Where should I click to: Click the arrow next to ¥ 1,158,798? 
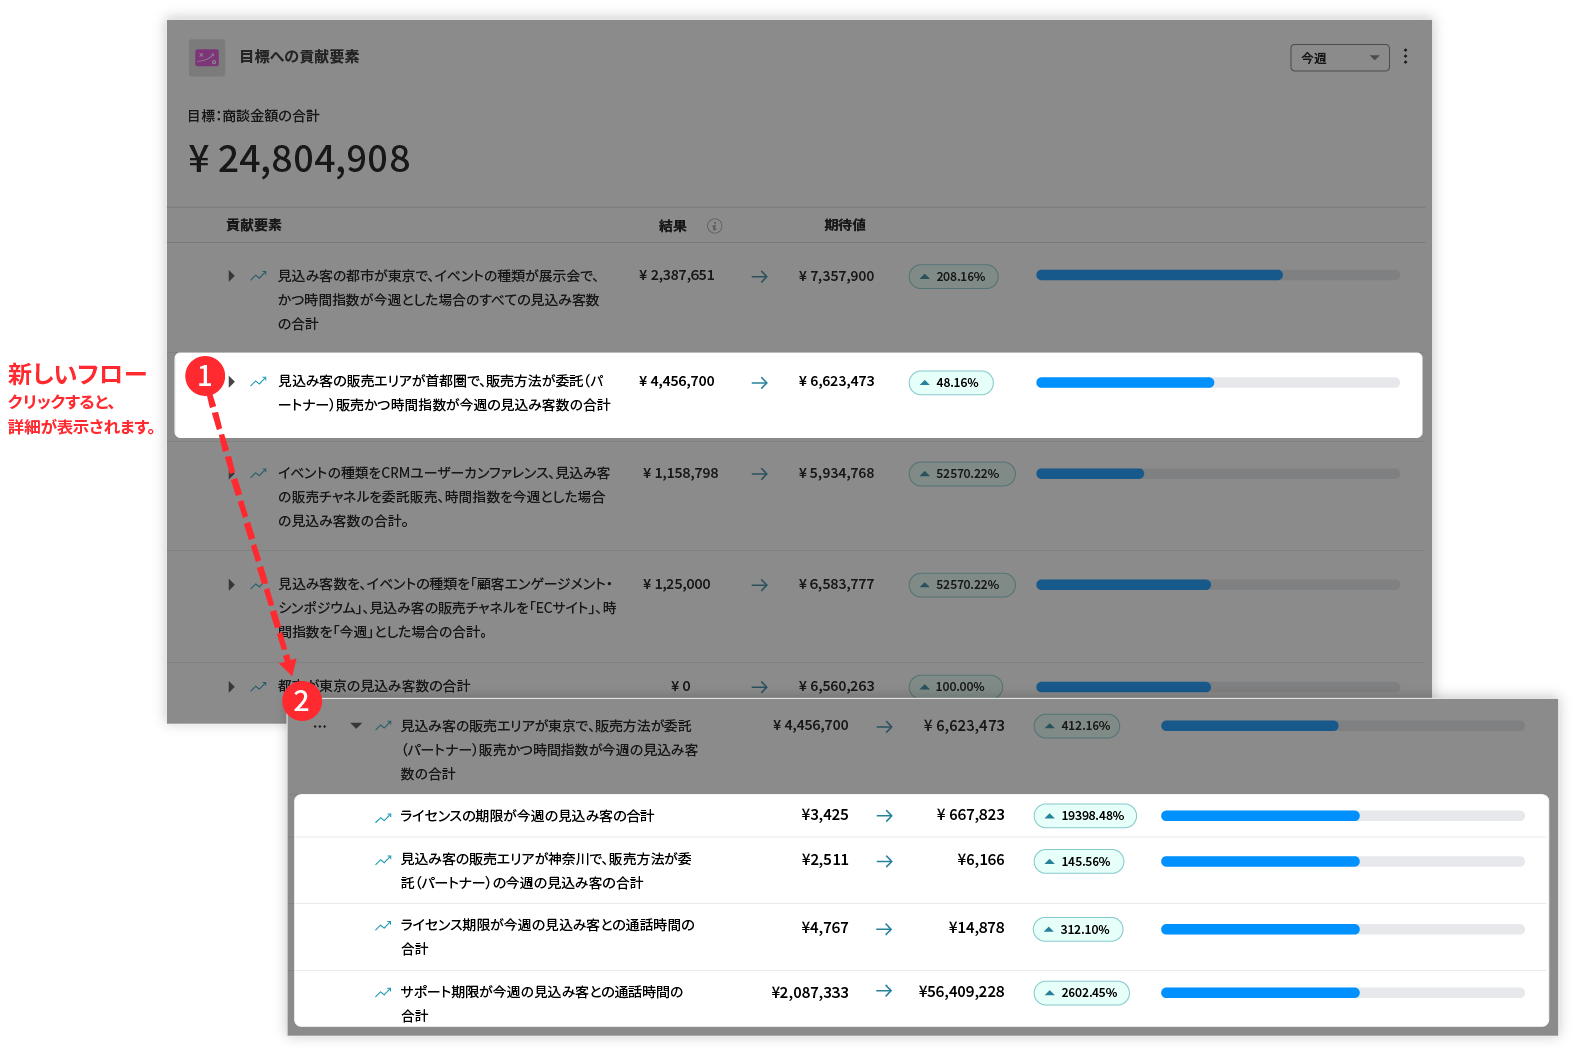tap(760, 474)
